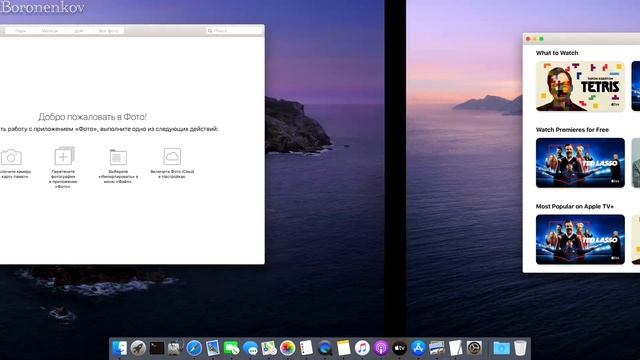
Task: Open the App Store from Dock
Action: [x=418, y=348]
